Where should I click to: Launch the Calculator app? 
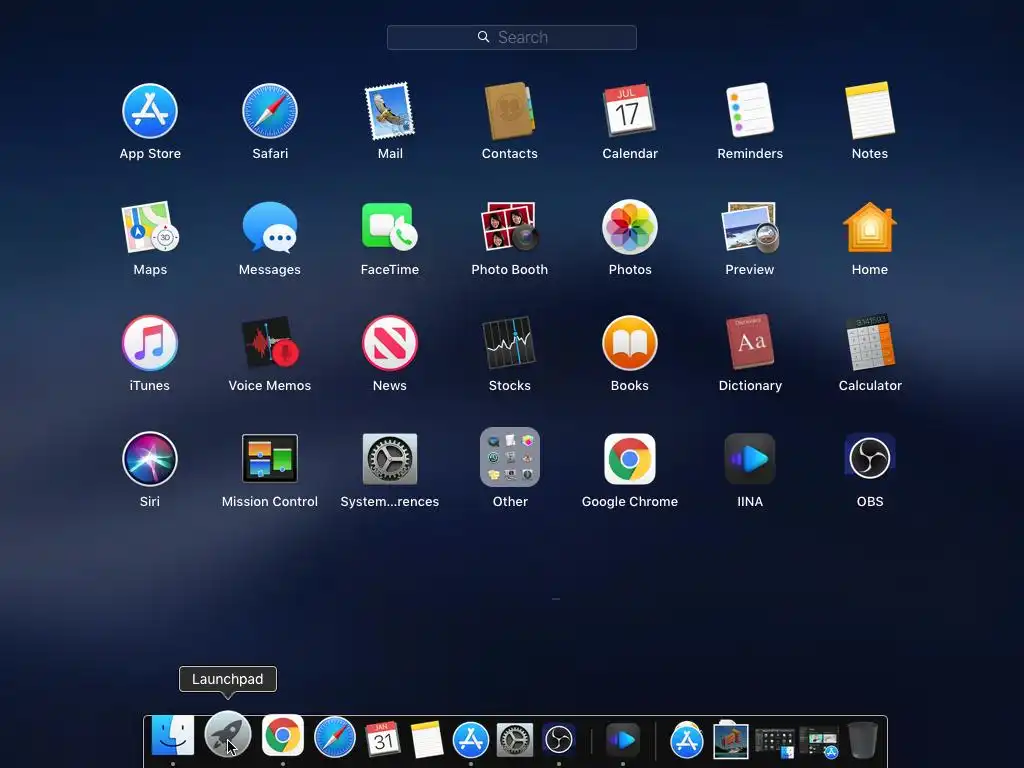(870, 342)
